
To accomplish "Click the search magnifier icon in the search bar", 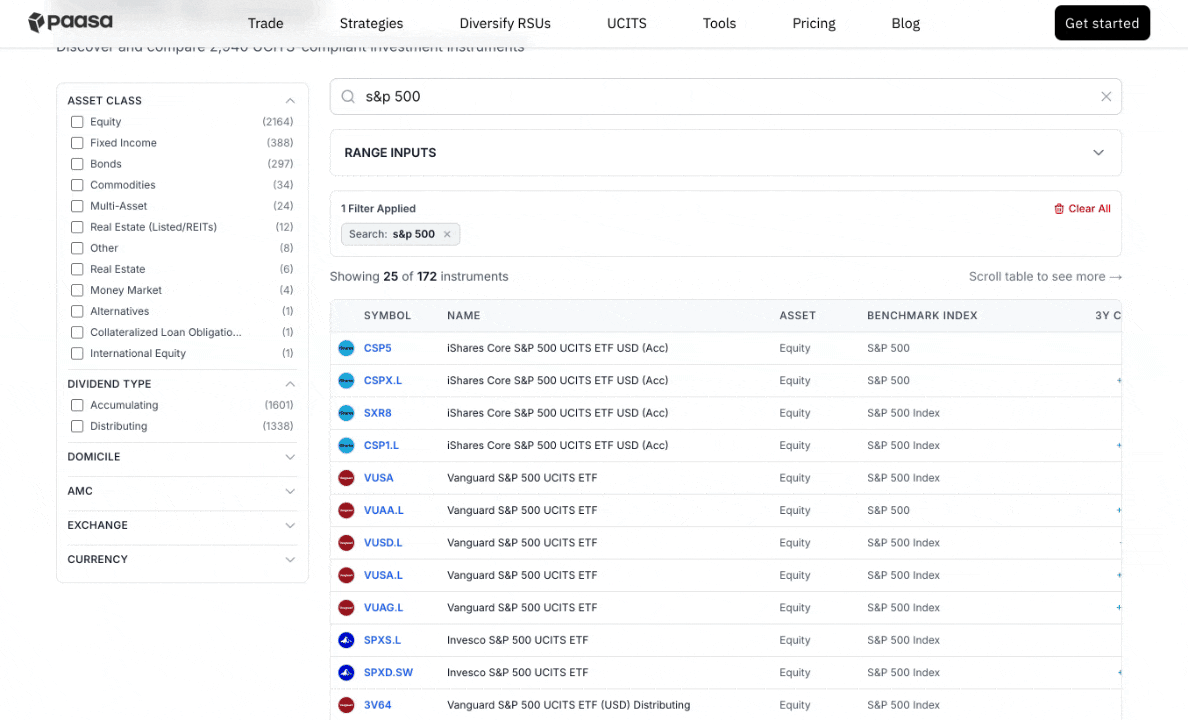I will [x=348, y=96].
